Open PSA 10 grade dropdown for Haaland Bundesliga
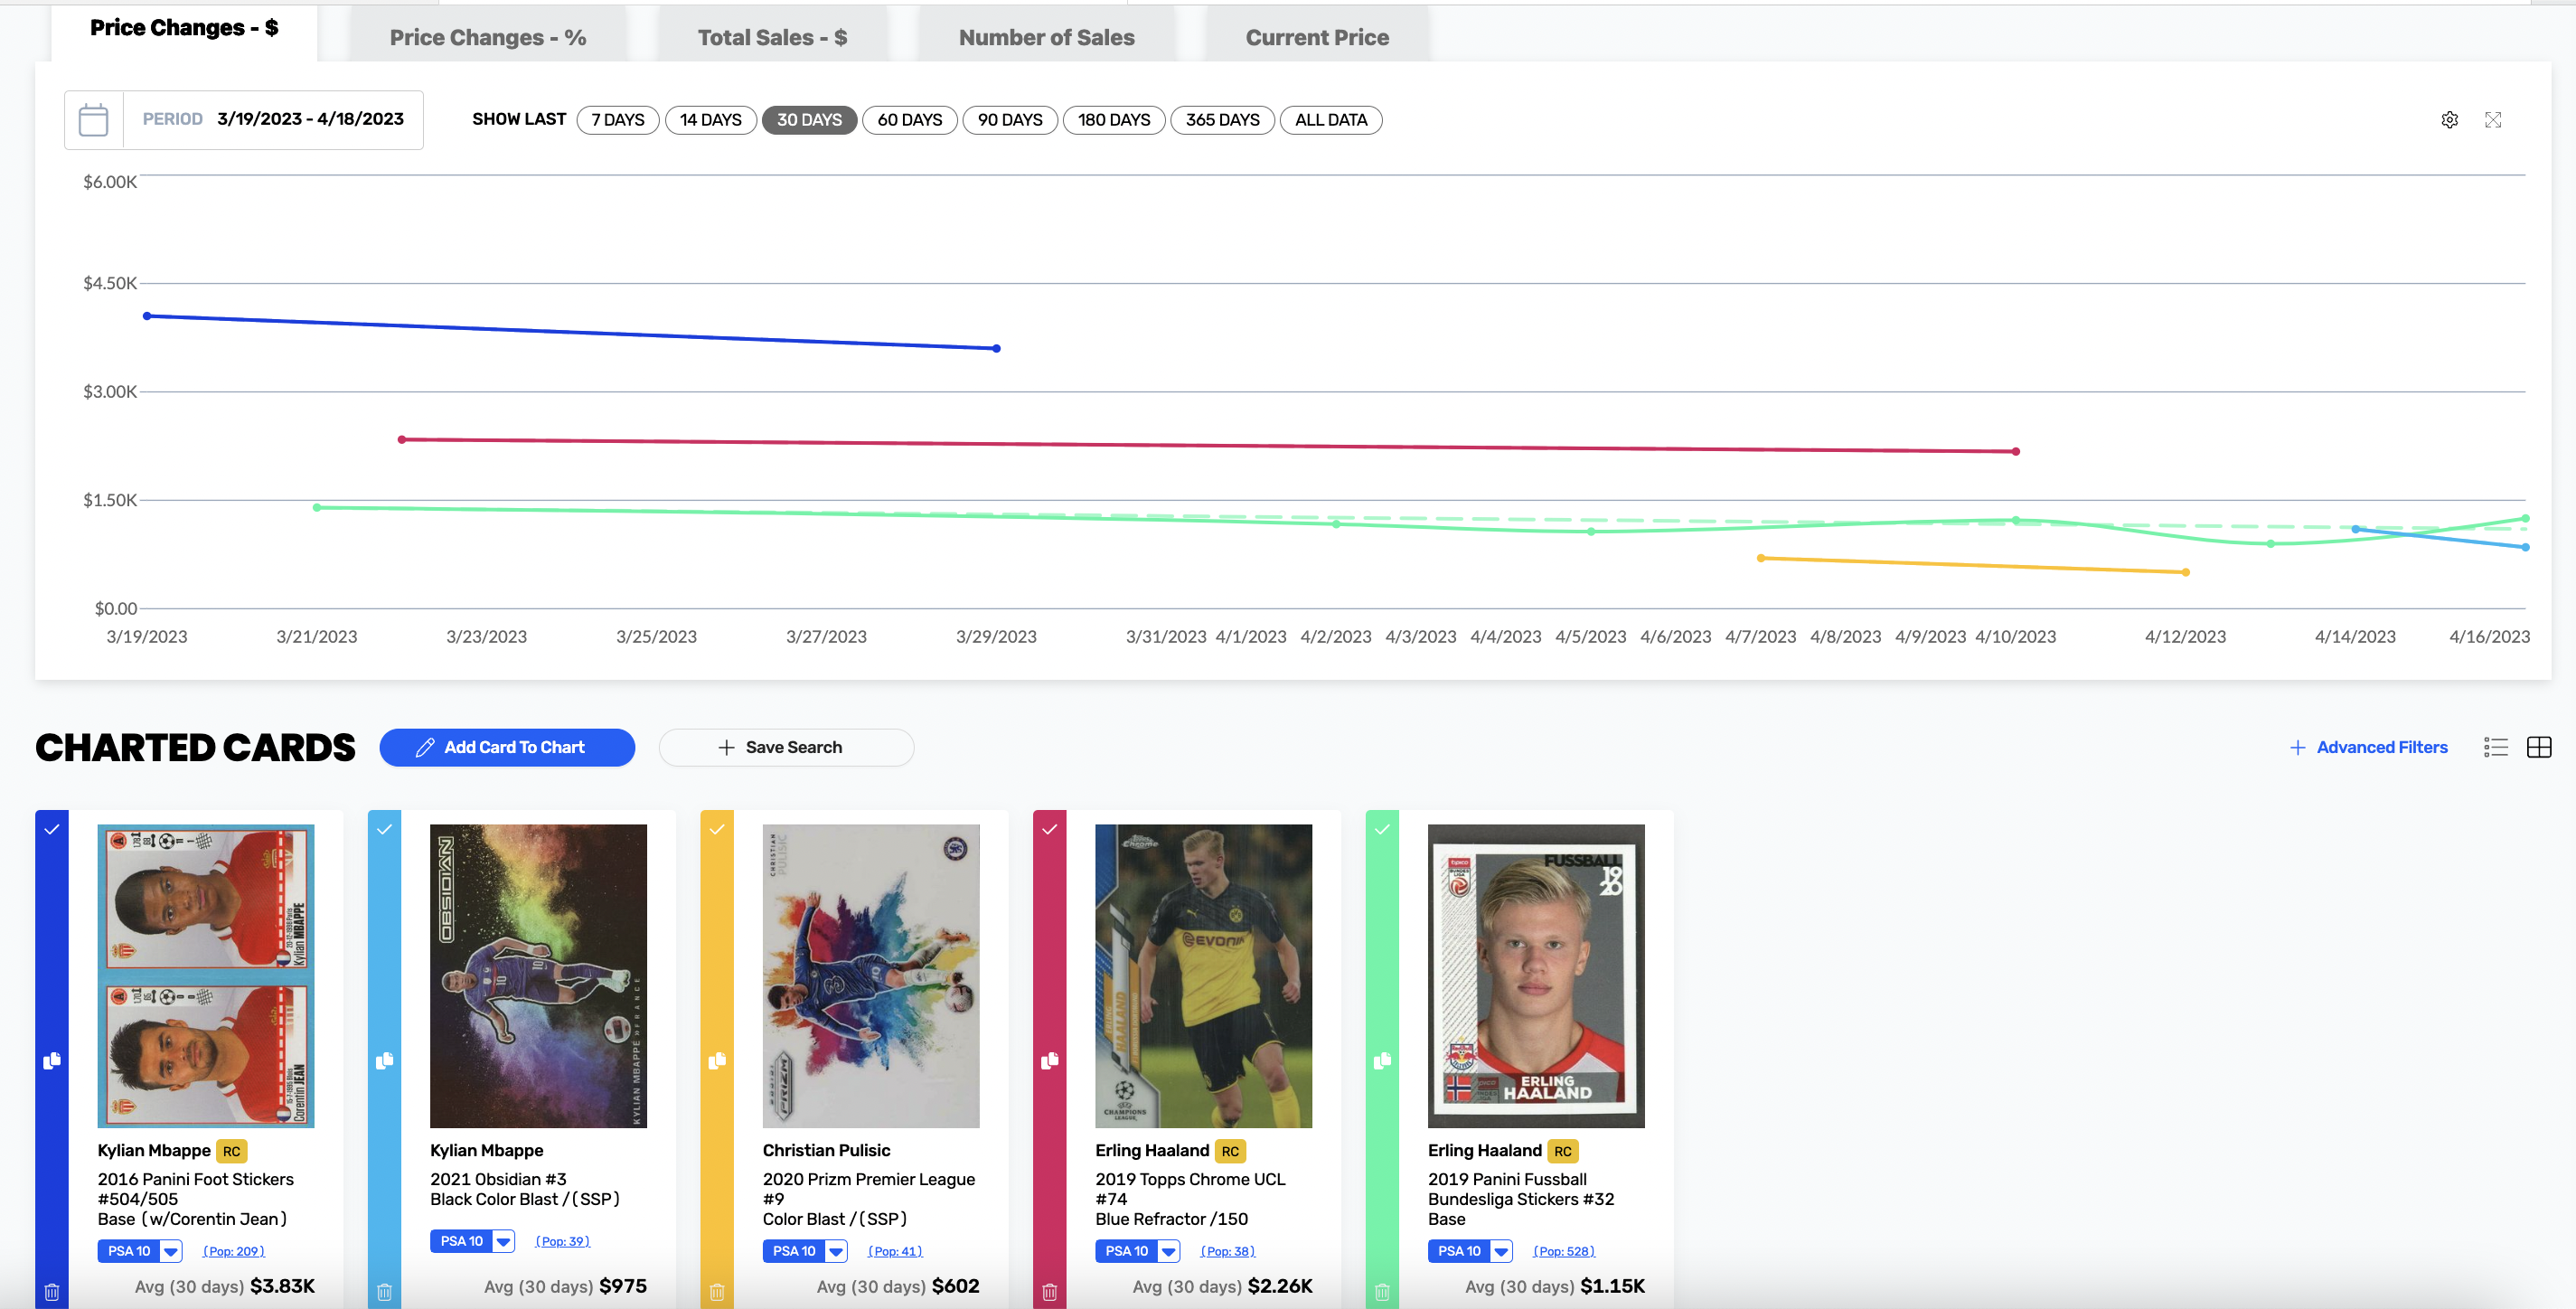This screenshot has height=1309, width=2576. coord(1501,1251)
